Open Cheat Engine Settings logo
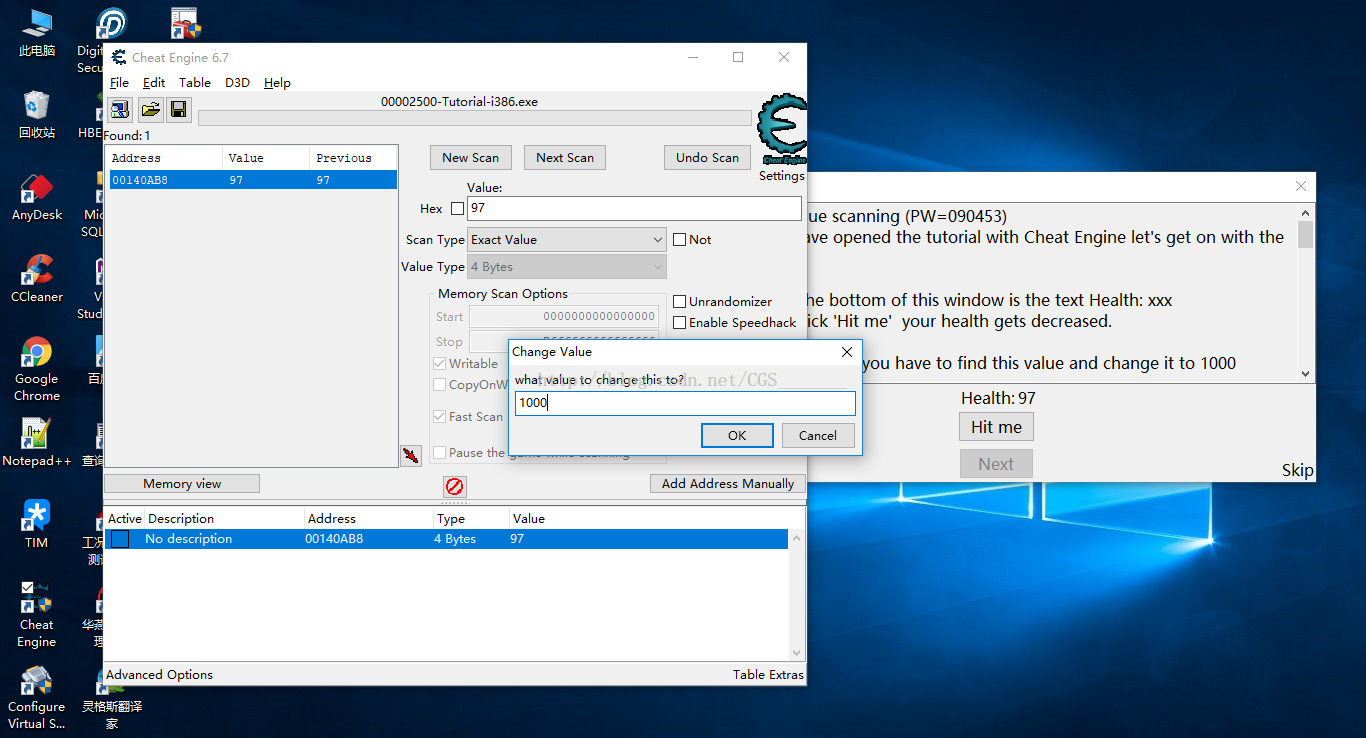Screen dimensions: 1366x738 pos(781,135)
